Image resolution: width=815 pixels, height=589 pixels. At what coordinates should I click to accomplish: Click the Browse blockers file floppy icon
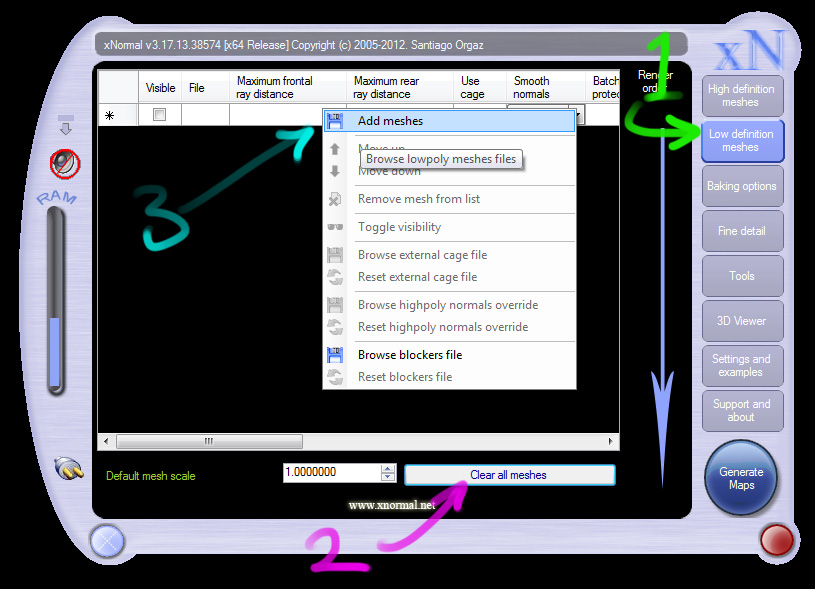[x=335, y=355]
